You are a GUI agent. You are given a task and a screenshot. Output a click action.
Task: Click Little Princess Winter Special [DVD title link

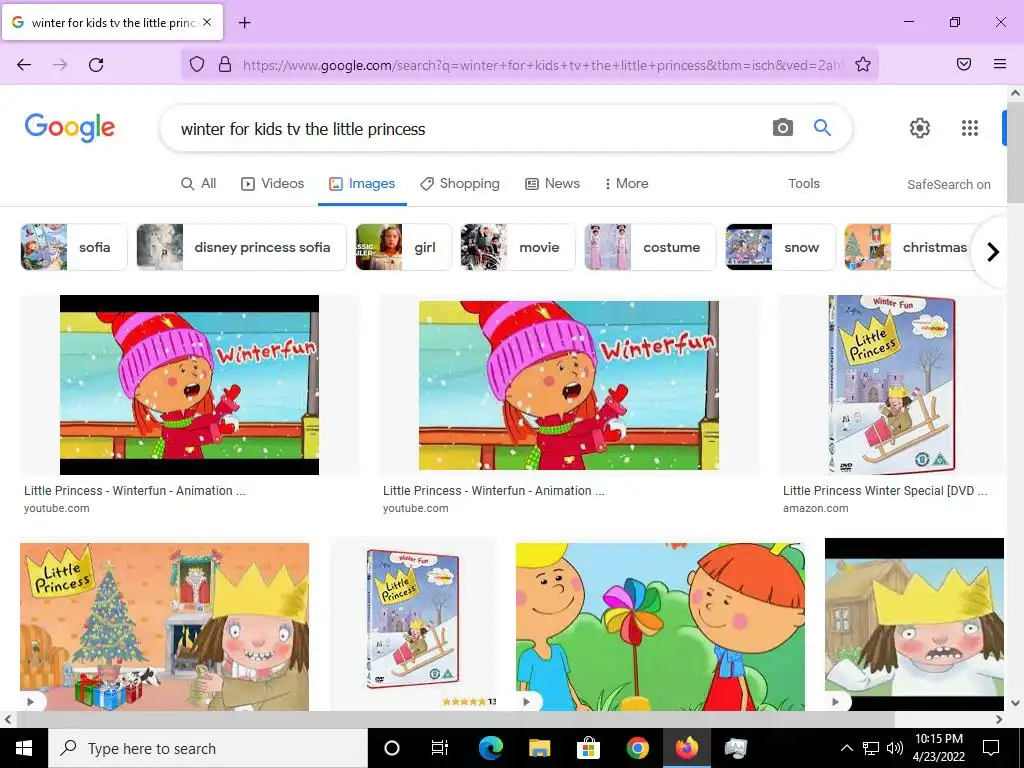[x=885, y=490]
